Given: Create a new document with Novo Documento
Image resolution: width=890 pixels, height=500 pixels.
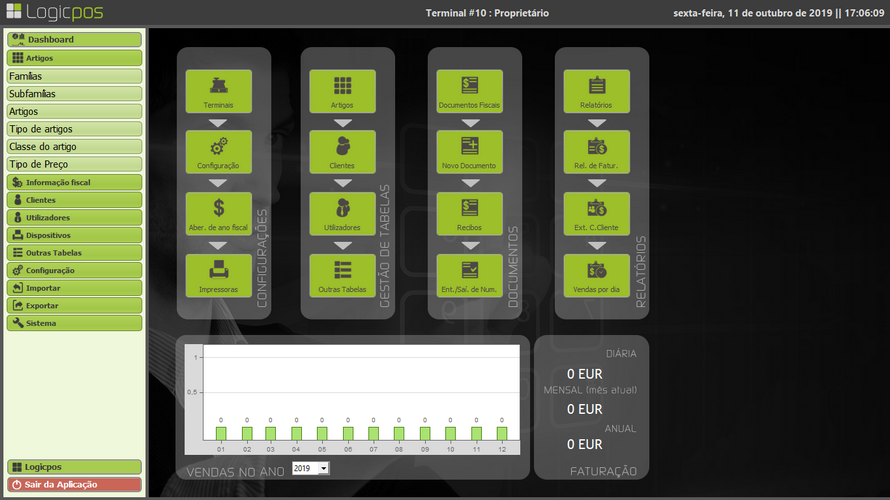Looking at the screenshot, I should pos(470,152).
